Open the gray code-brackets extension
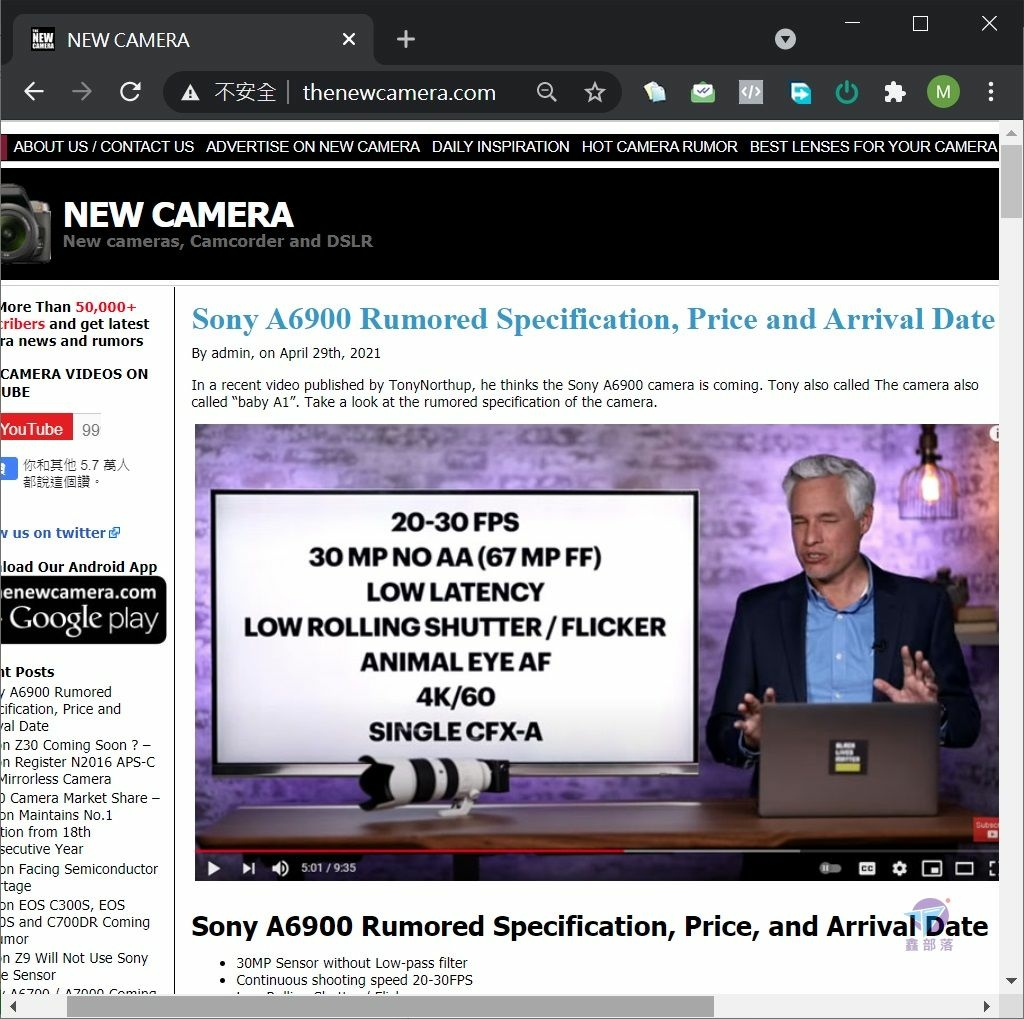This screenshot has width=1024, height=1019. point(750,92)
